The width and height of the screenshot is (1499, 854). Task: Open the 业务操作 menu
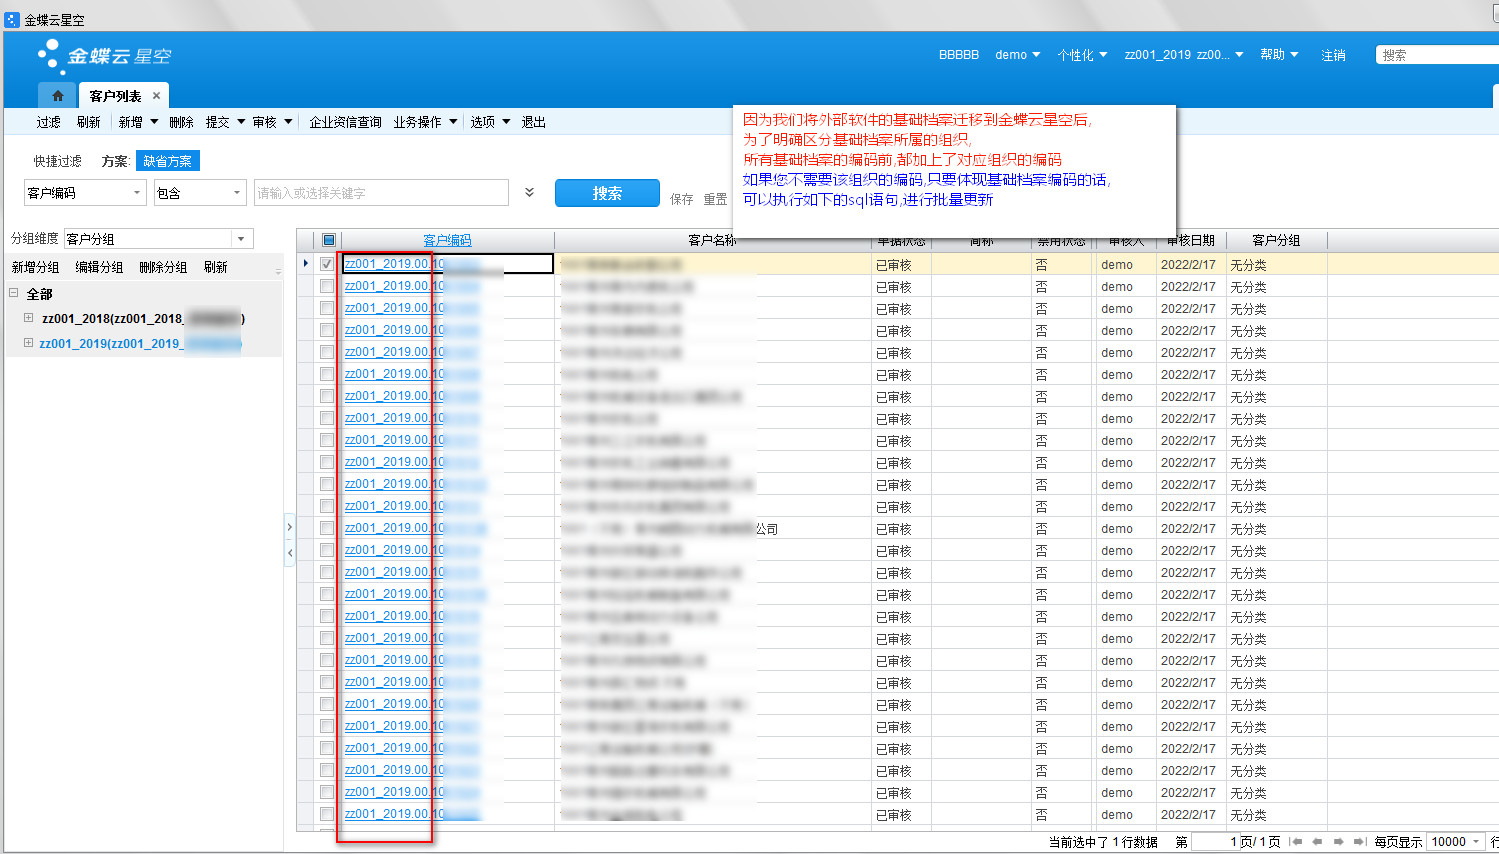pos(424,122)
